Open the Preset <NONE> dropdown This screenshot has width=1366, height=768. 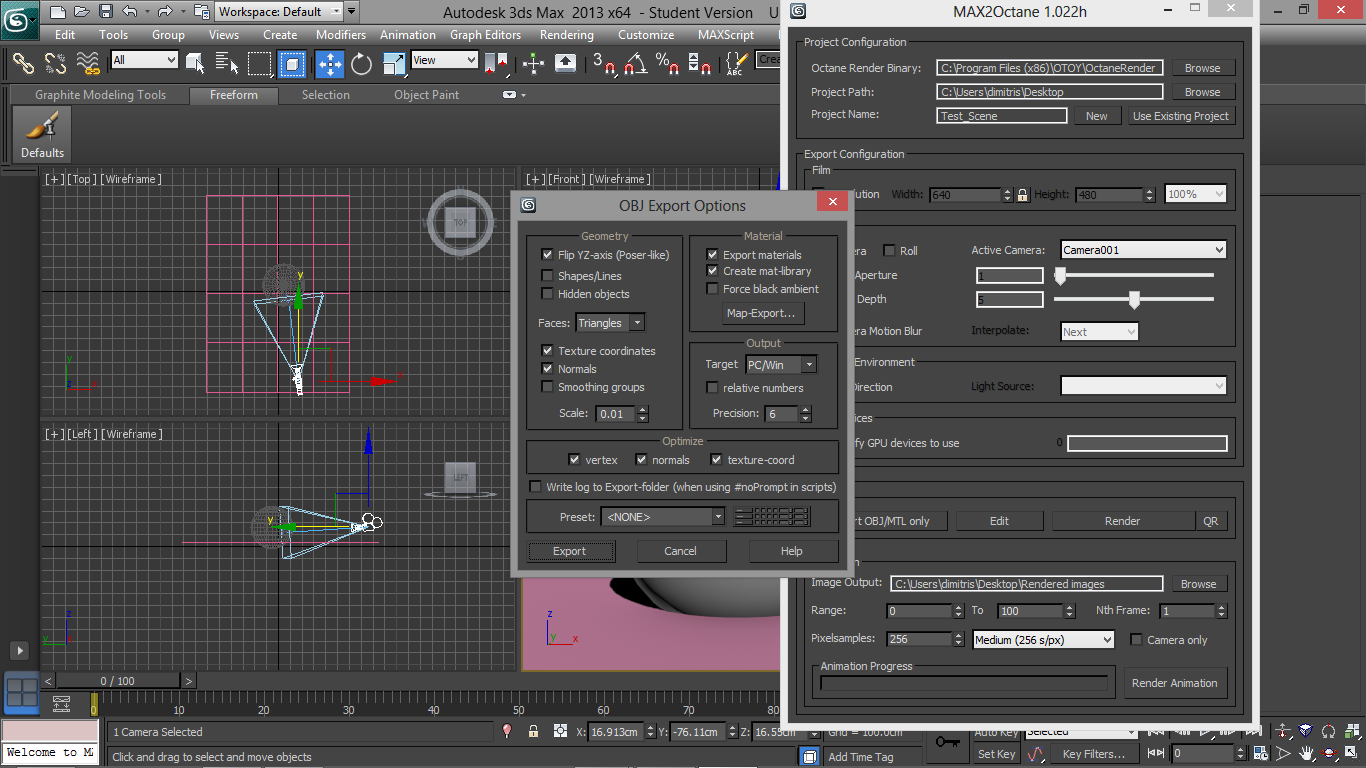pos(663,517)
